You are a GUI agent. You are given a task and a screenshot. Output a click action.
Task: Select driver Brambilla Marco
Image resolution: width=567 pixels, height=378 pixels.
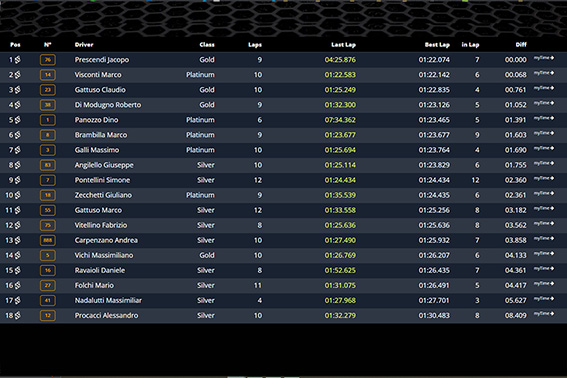pos(101,135)
